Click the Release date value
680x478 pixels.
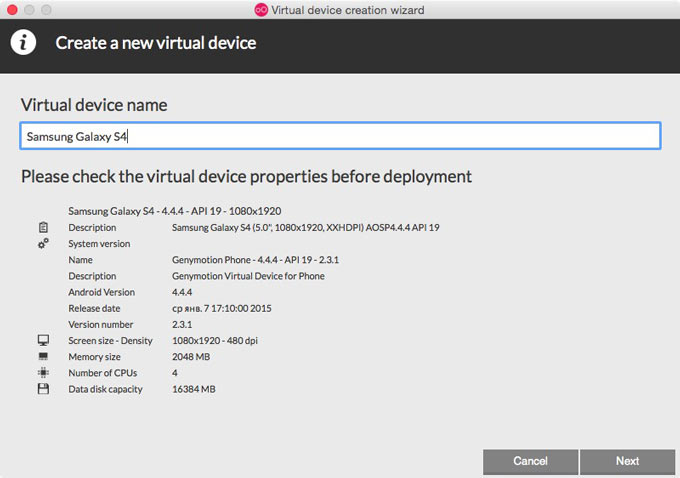pyautogui.click(x=221, y=308)
